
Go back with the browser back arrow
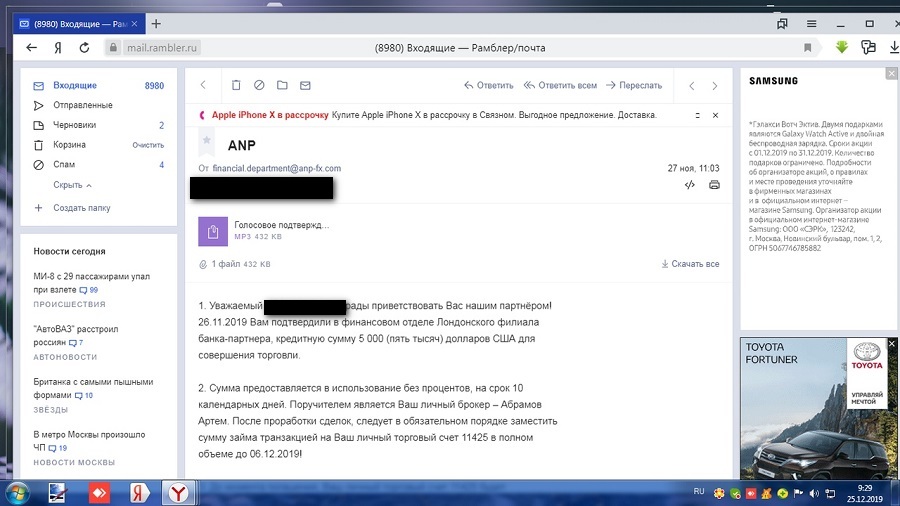tap(32, 48)
